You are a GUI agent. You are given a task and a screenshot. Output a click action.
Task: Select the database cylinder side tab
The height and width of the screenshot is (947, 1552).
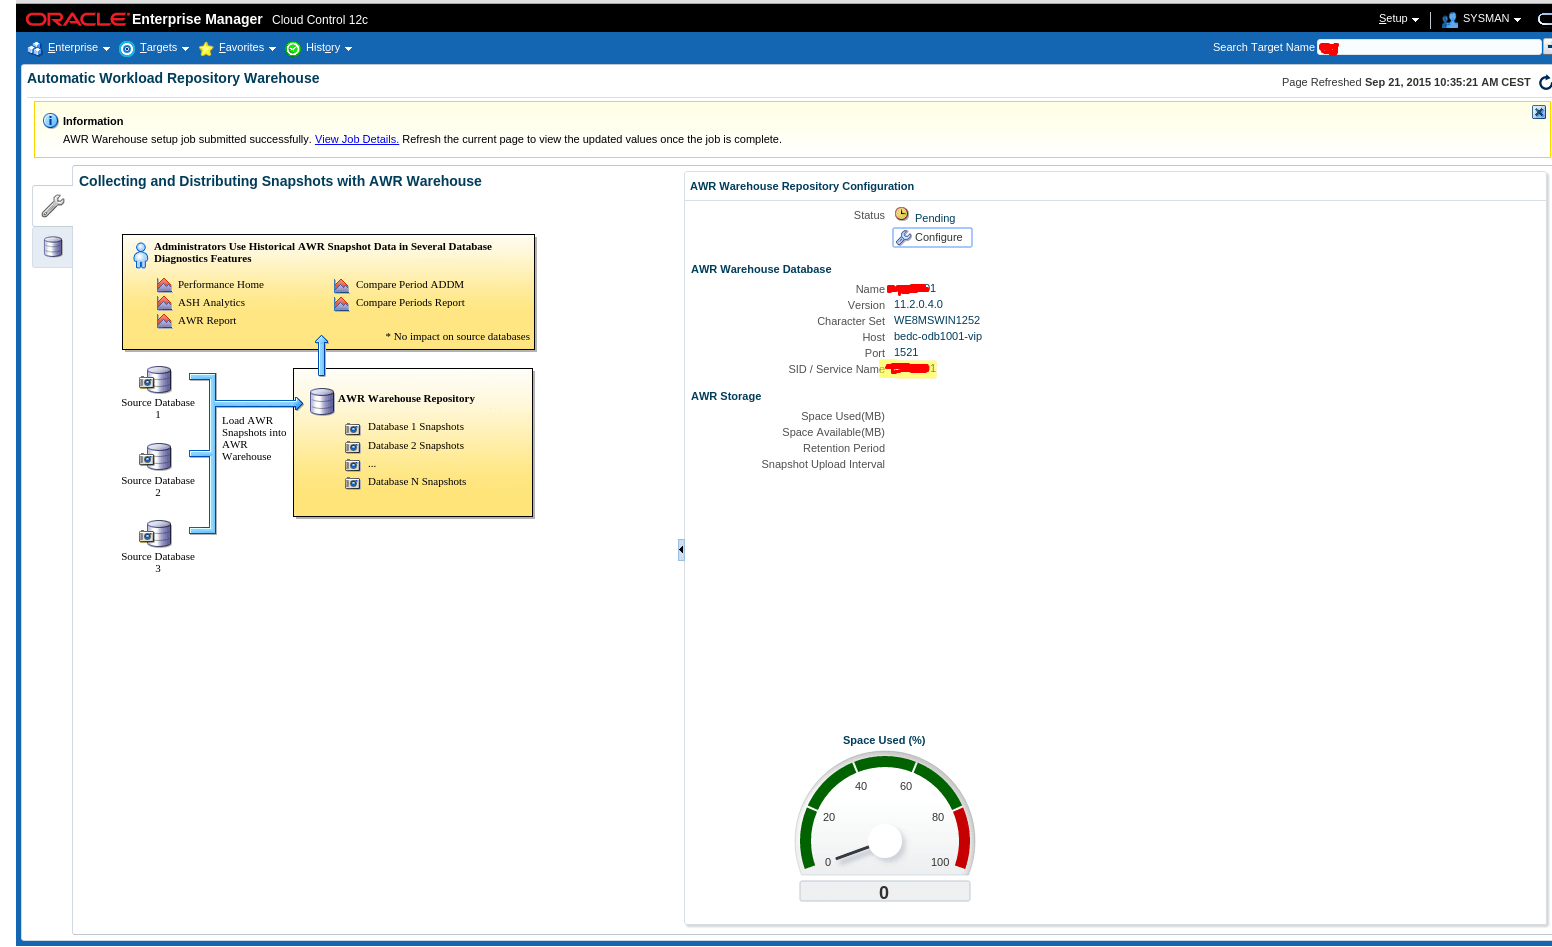[x=53, y=247]
